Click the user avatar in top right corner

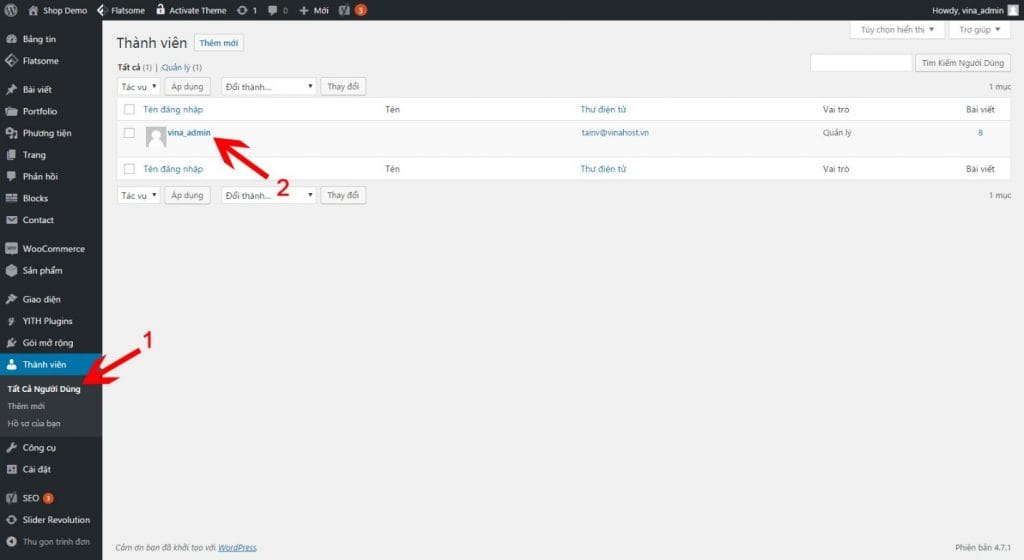pyautogui.click(x=1013, y=10)
